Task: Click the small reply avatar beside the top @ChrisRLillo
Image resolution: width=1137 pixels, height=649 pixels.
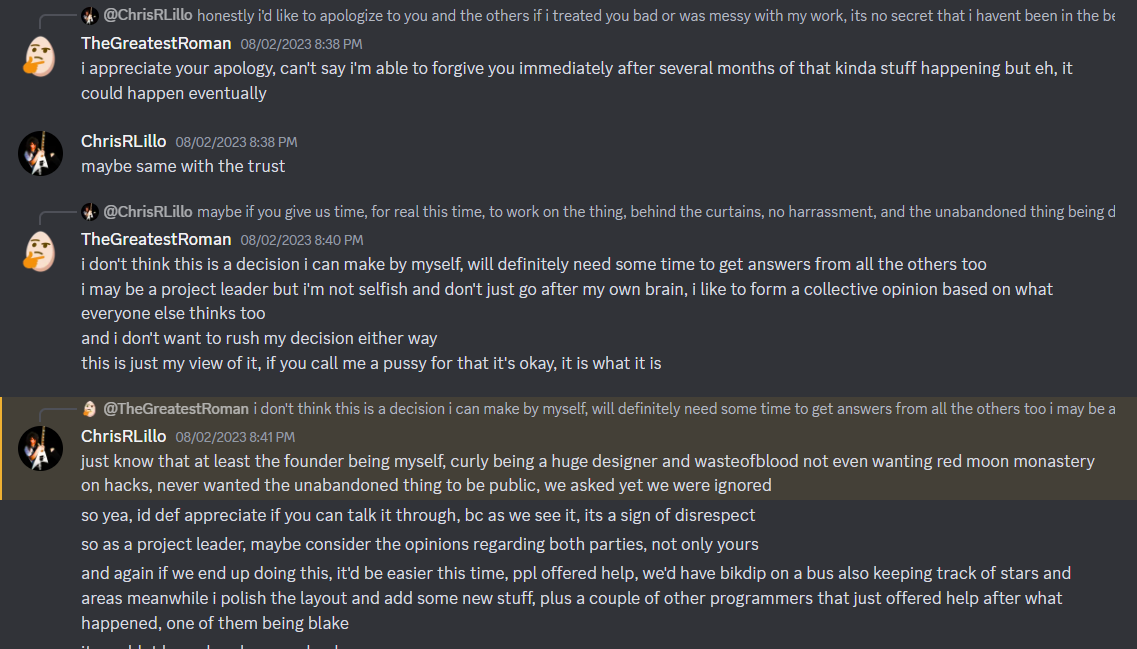Action: [x=90, y=15]
